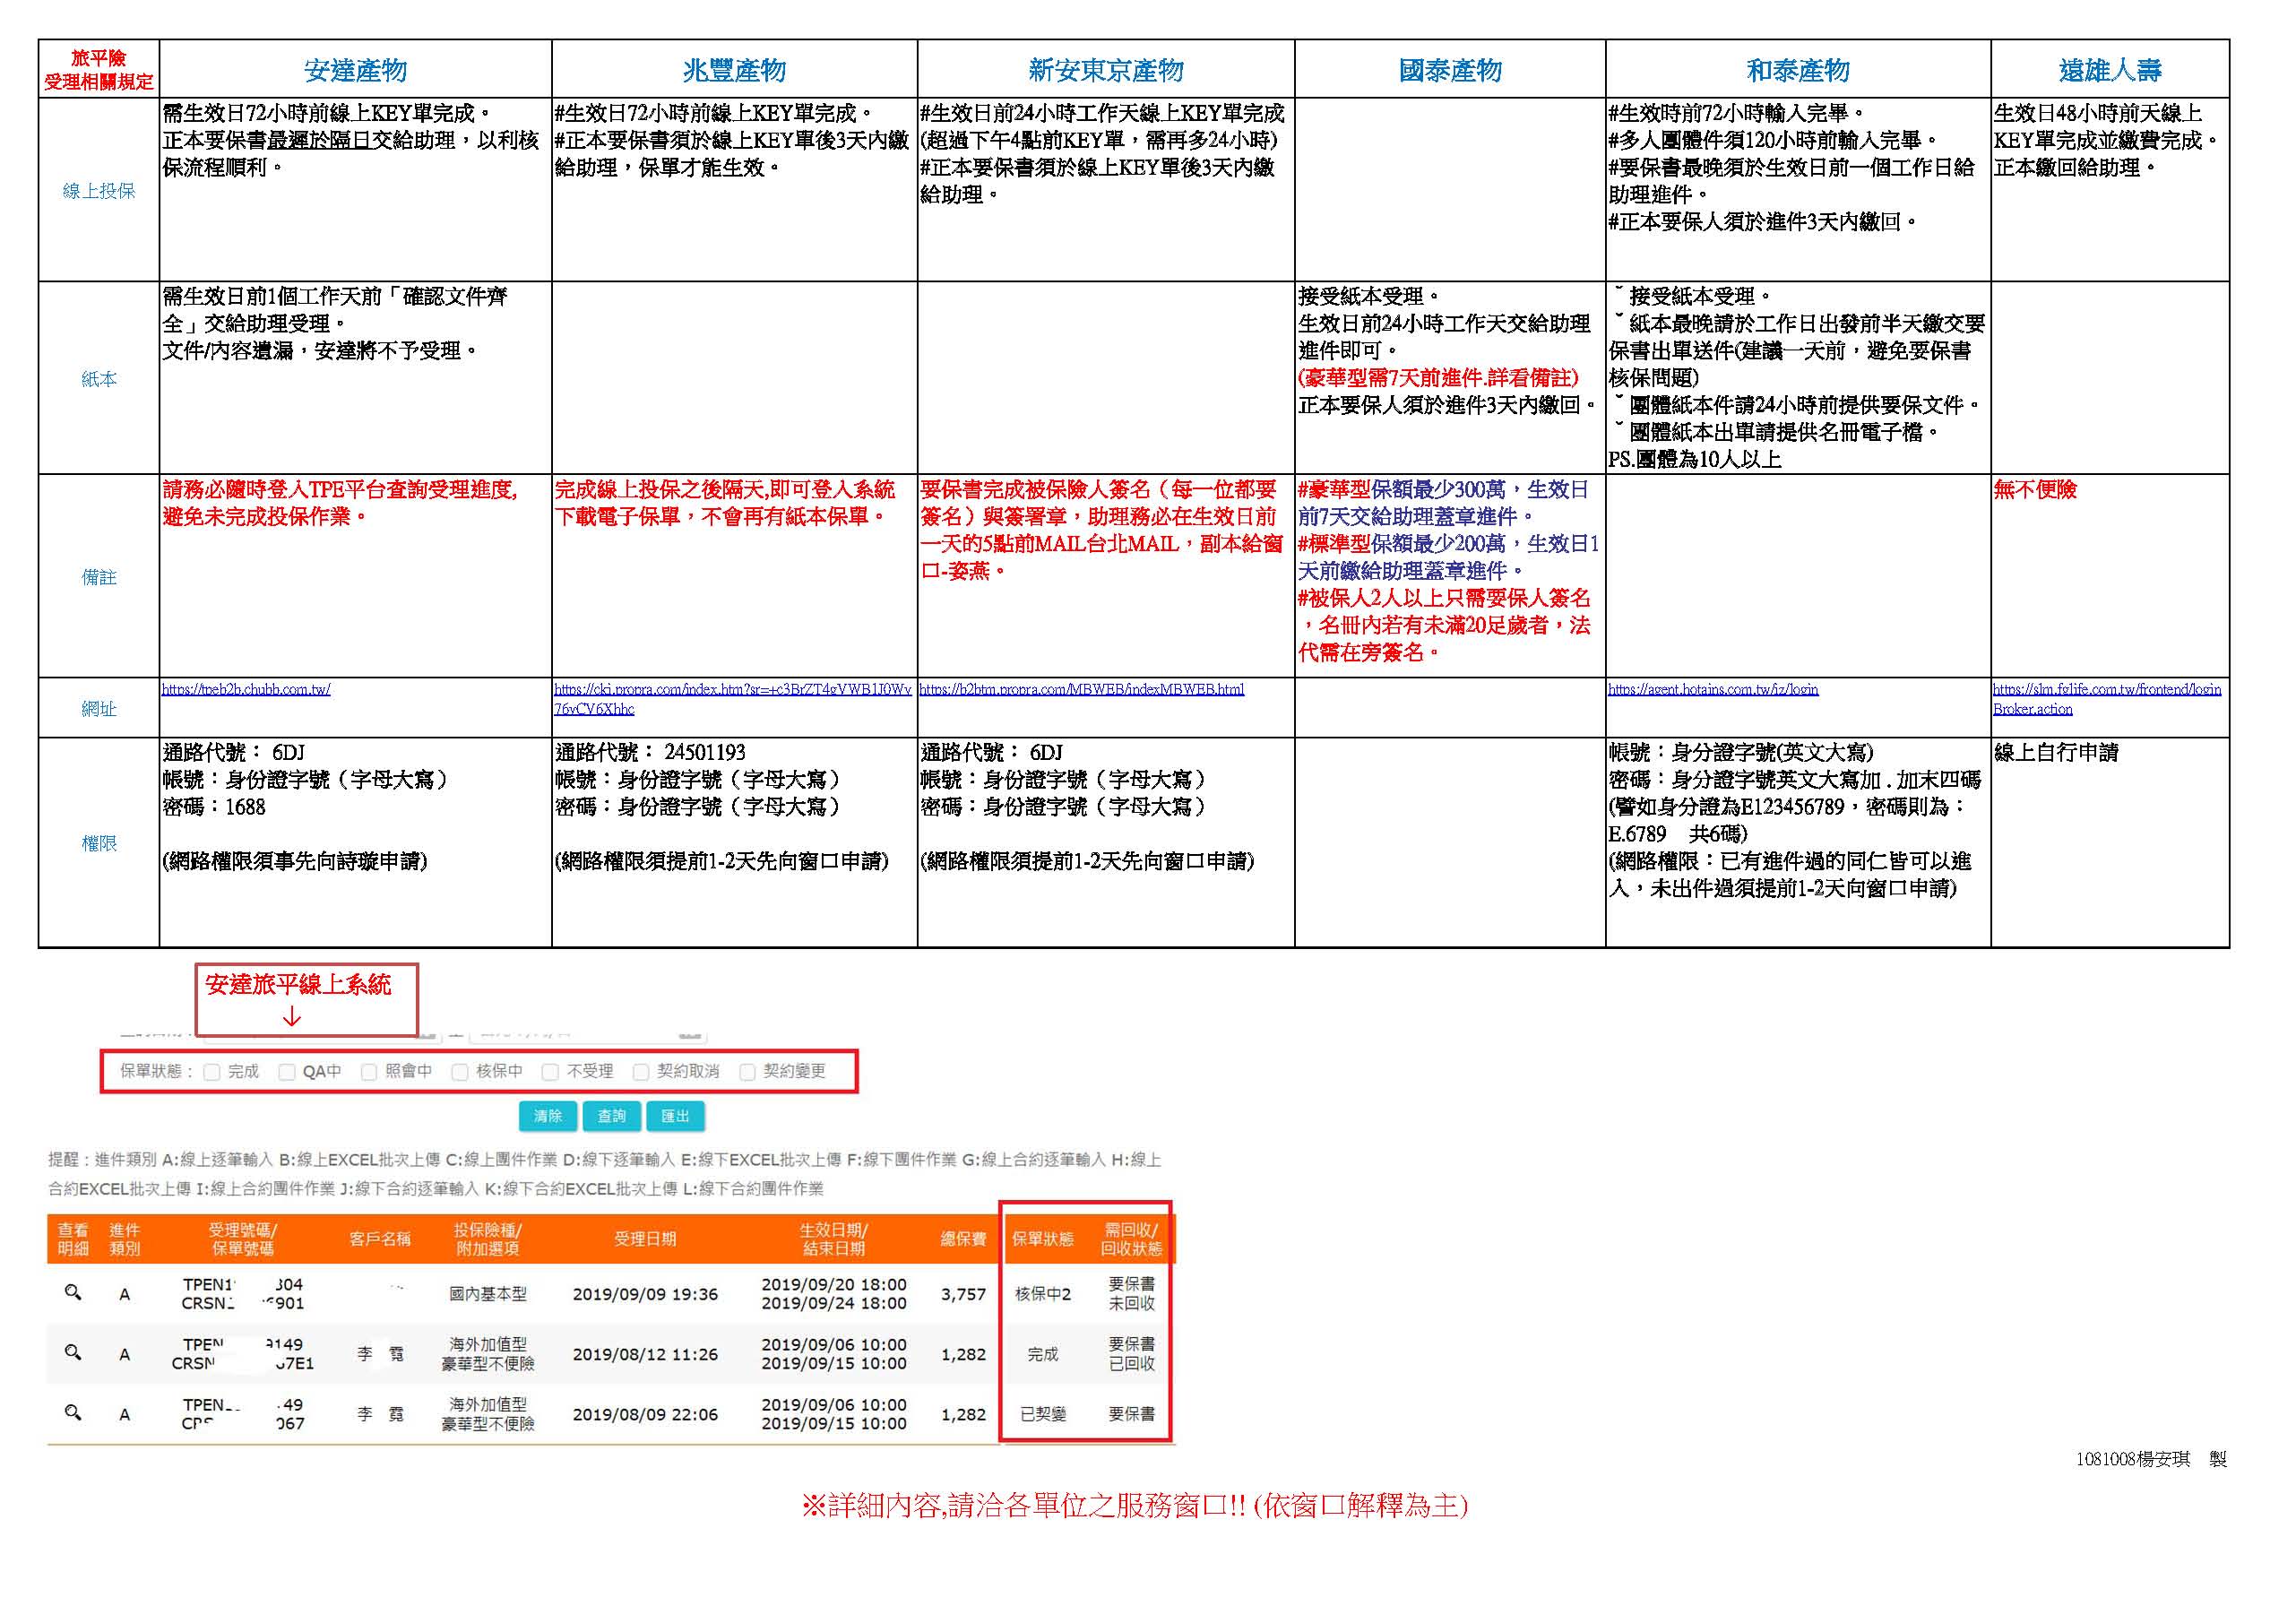Tick the QA中 status checkbox
Image resolution: width=2296 pixels, height=1623 pixels.
pyautogui.click(x=287, y=1072)
